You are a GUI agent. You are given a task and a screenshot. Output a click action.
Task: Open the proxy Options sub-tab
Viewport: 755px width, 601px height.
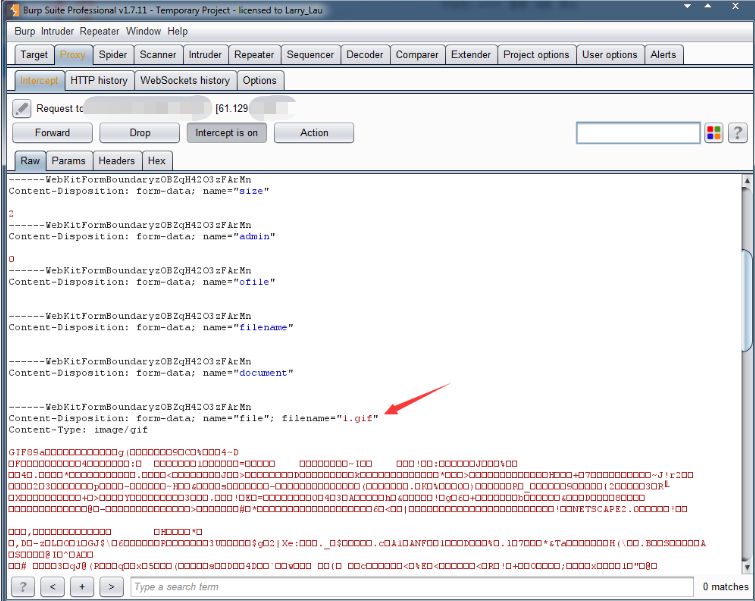260,80
